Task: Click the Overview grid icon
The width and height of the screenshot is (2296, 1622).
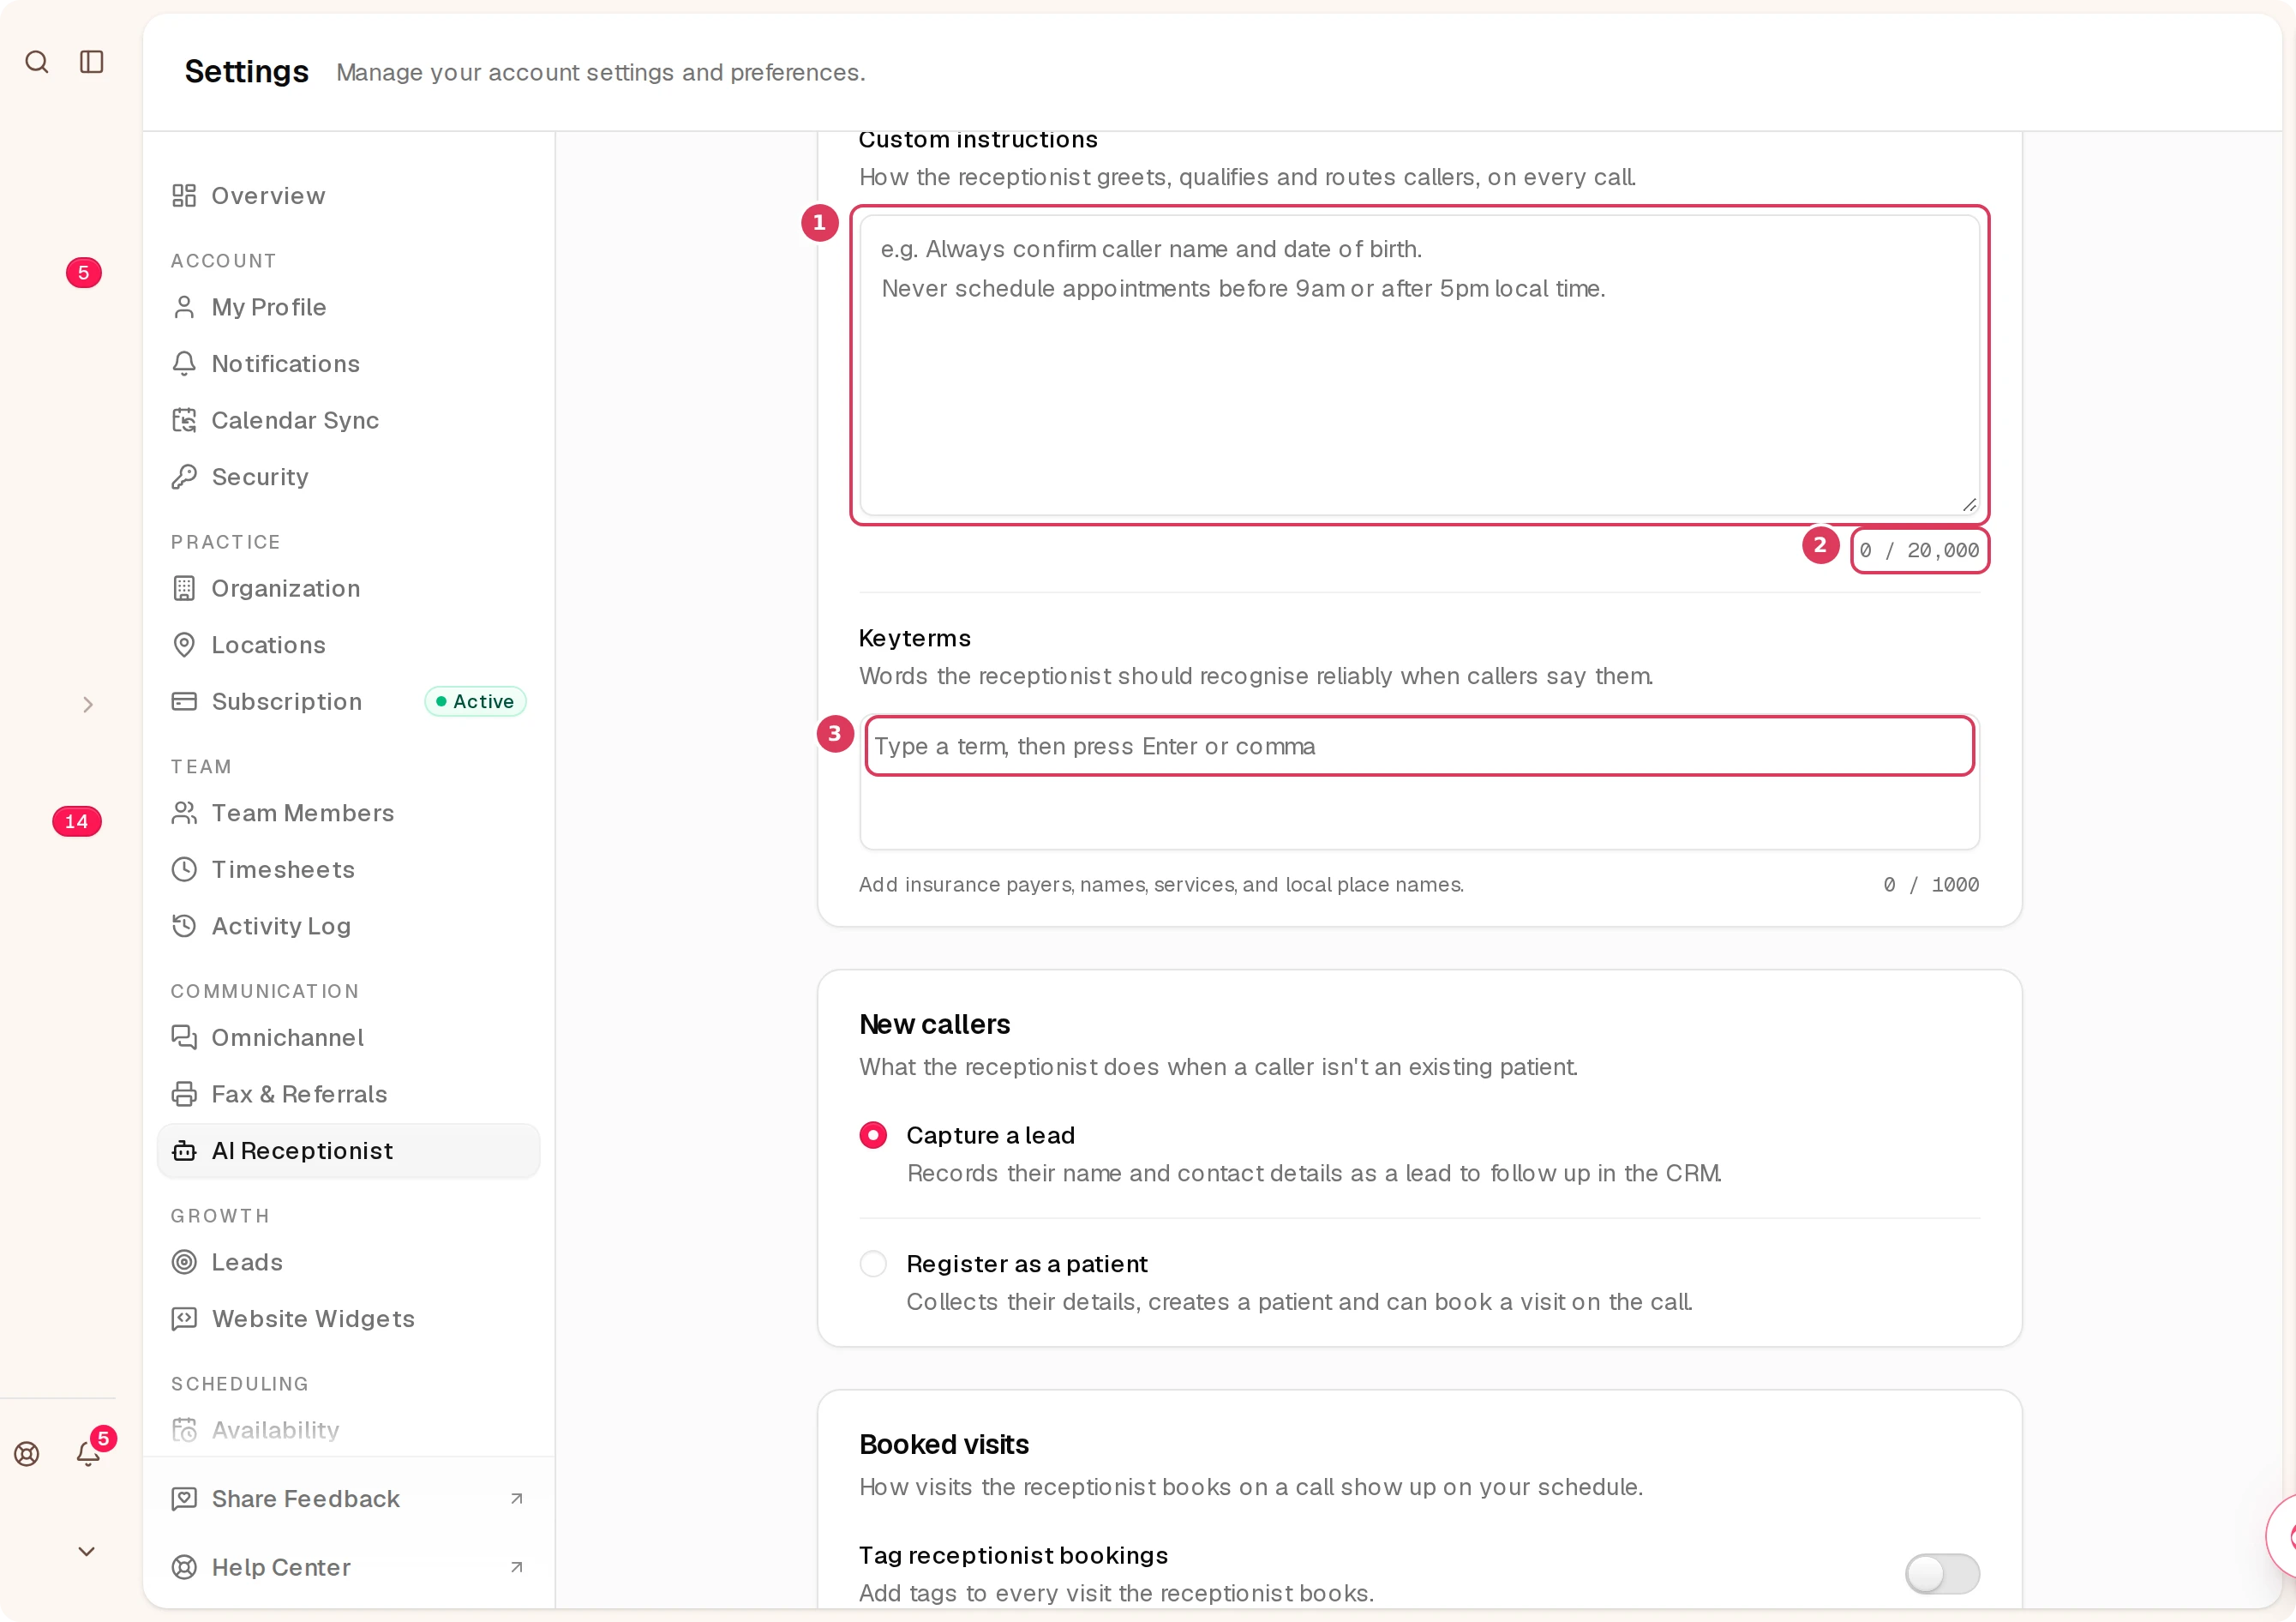Action: click(184, 196)
